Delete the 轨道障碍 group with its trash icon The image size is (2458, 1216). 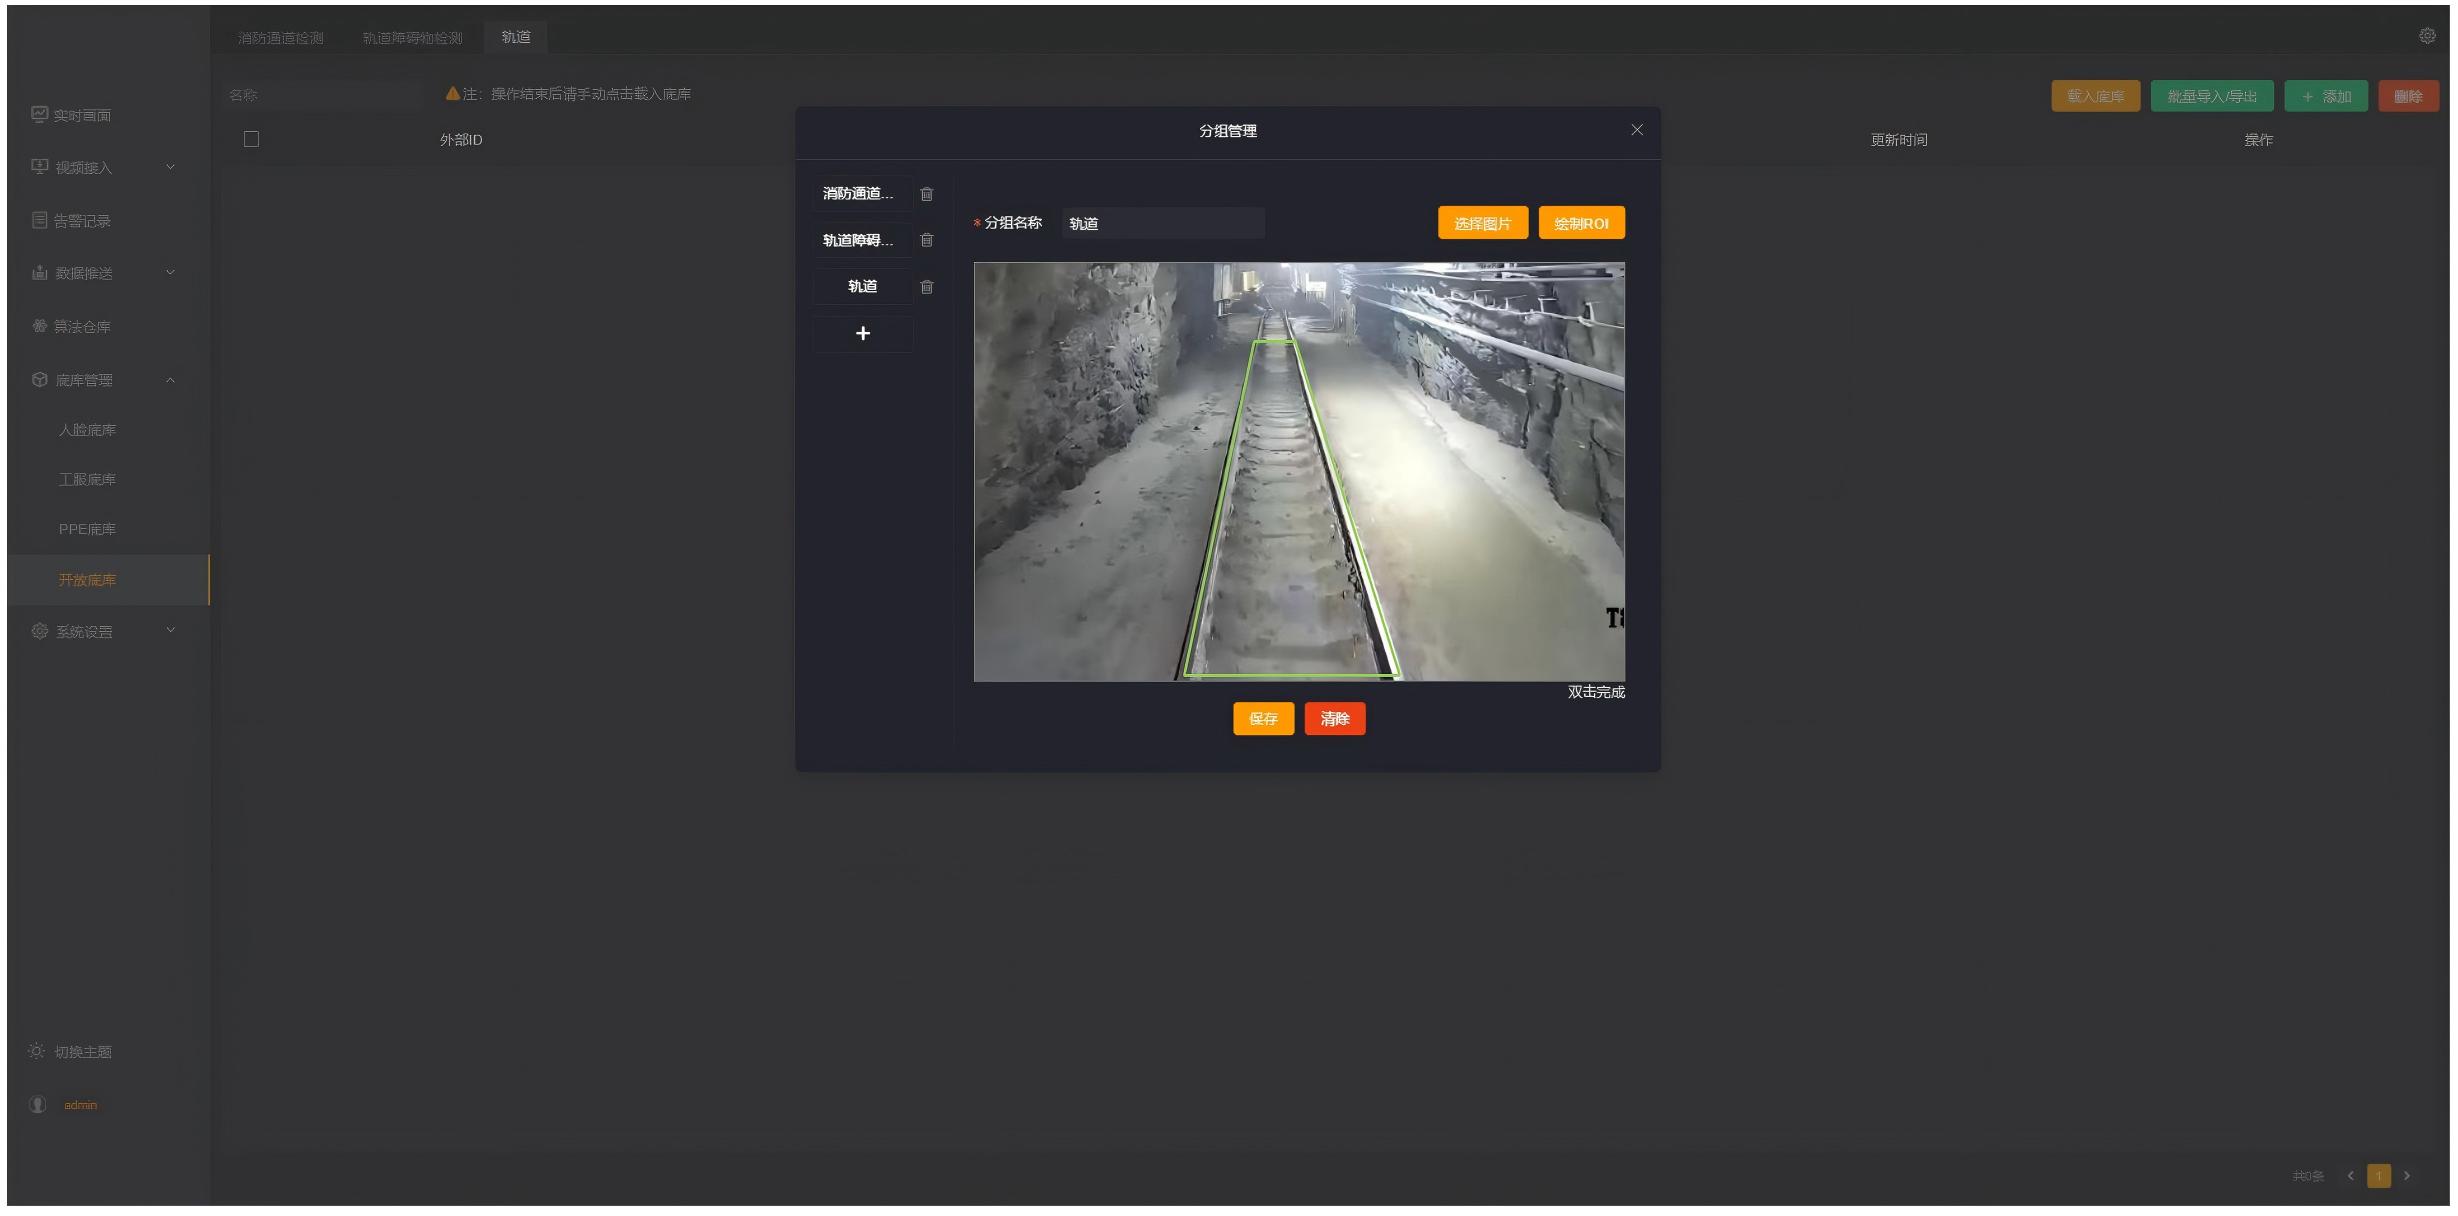click(926, 240)
